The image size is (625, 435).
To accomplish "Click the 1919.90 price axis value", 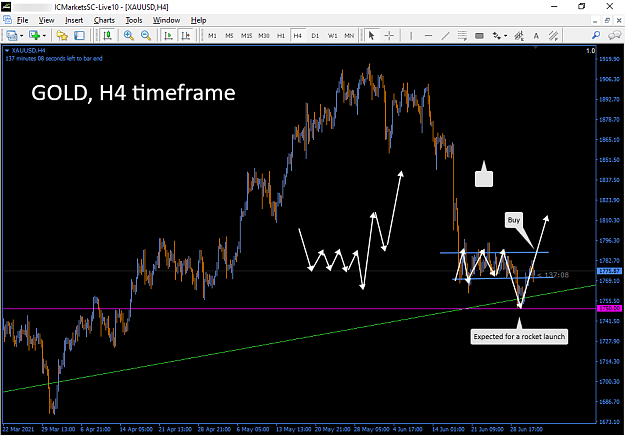I will point(610,59).
